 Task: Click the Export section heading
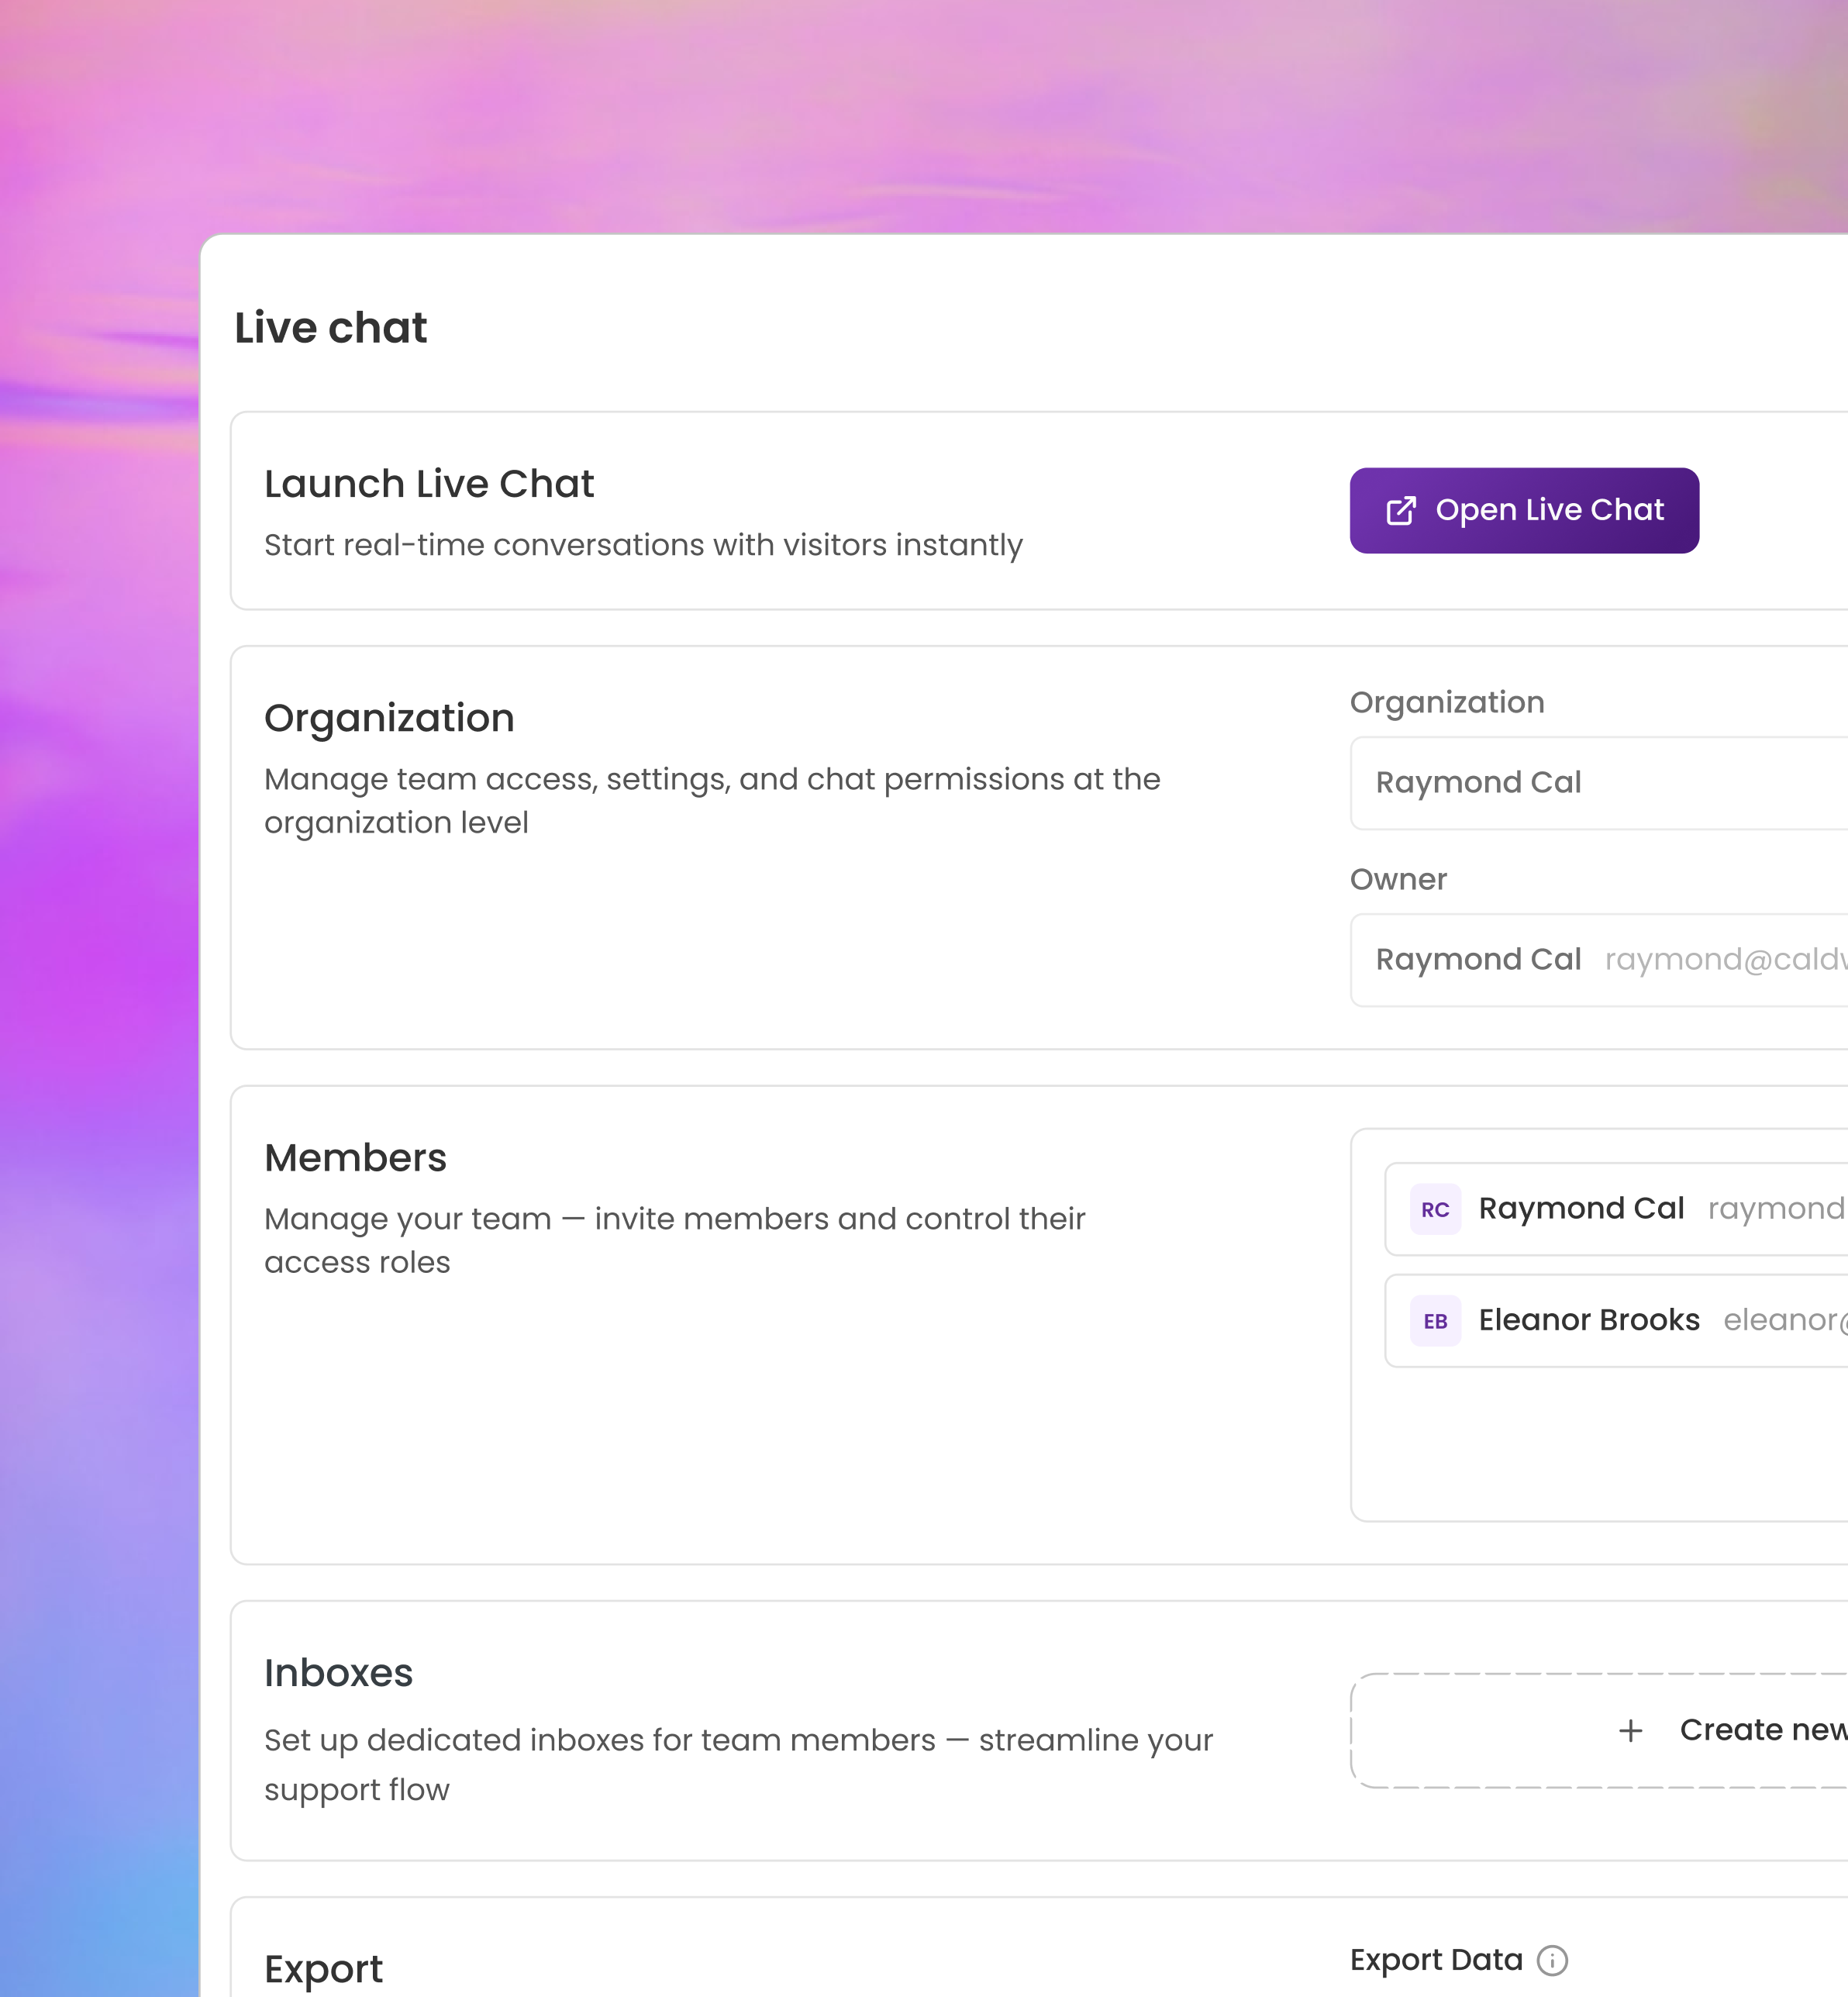323,1969
